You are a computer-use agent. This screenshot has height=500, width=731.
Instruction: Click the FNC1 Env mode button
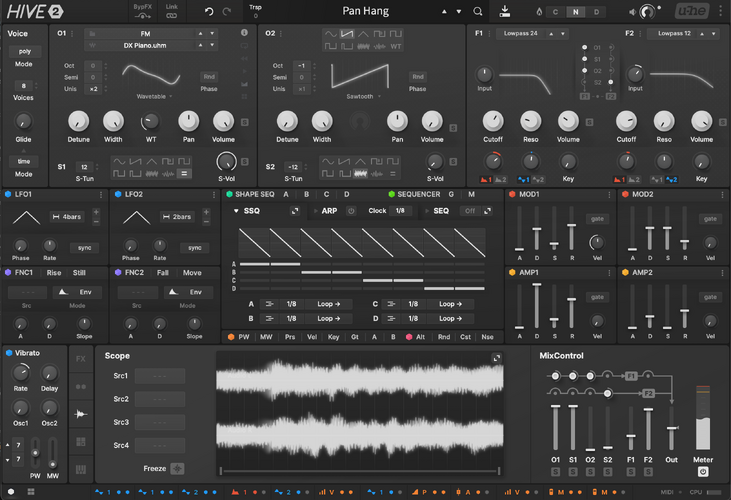(77, 292)
